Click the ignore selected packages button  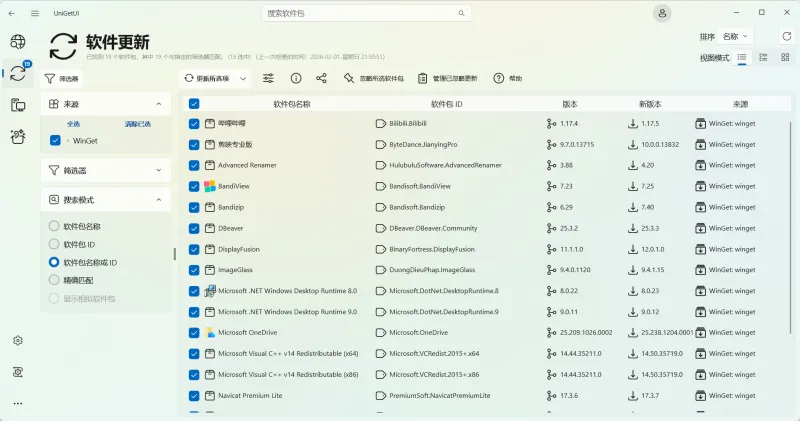374,78
